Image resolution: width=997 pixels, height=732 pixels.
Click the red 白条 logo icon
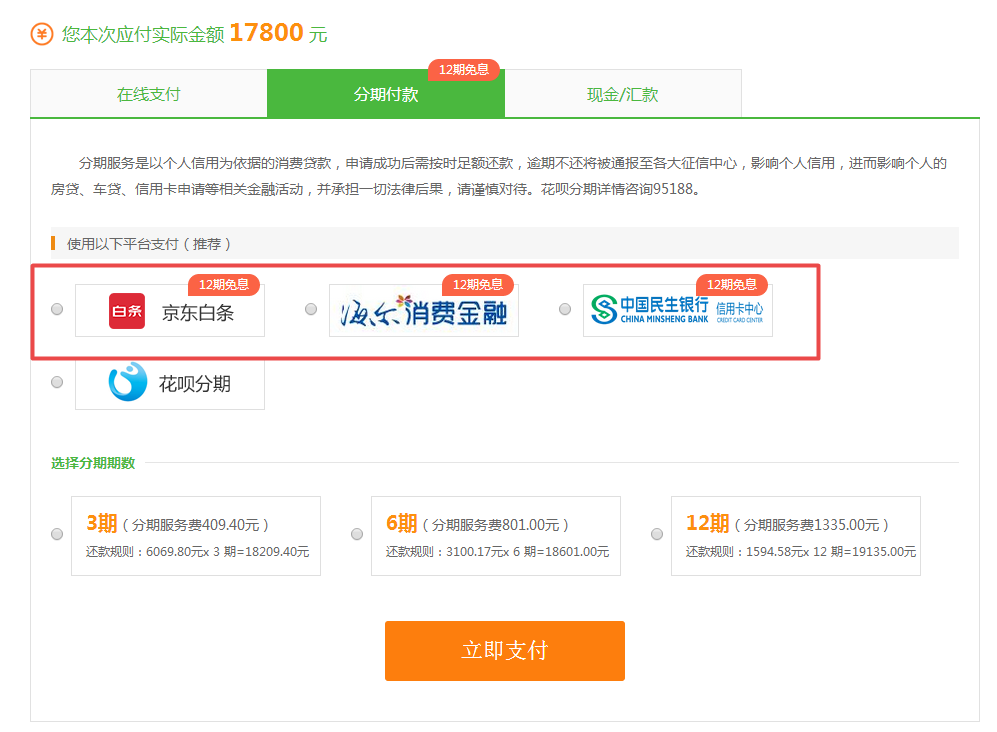[x=127, y=311]
